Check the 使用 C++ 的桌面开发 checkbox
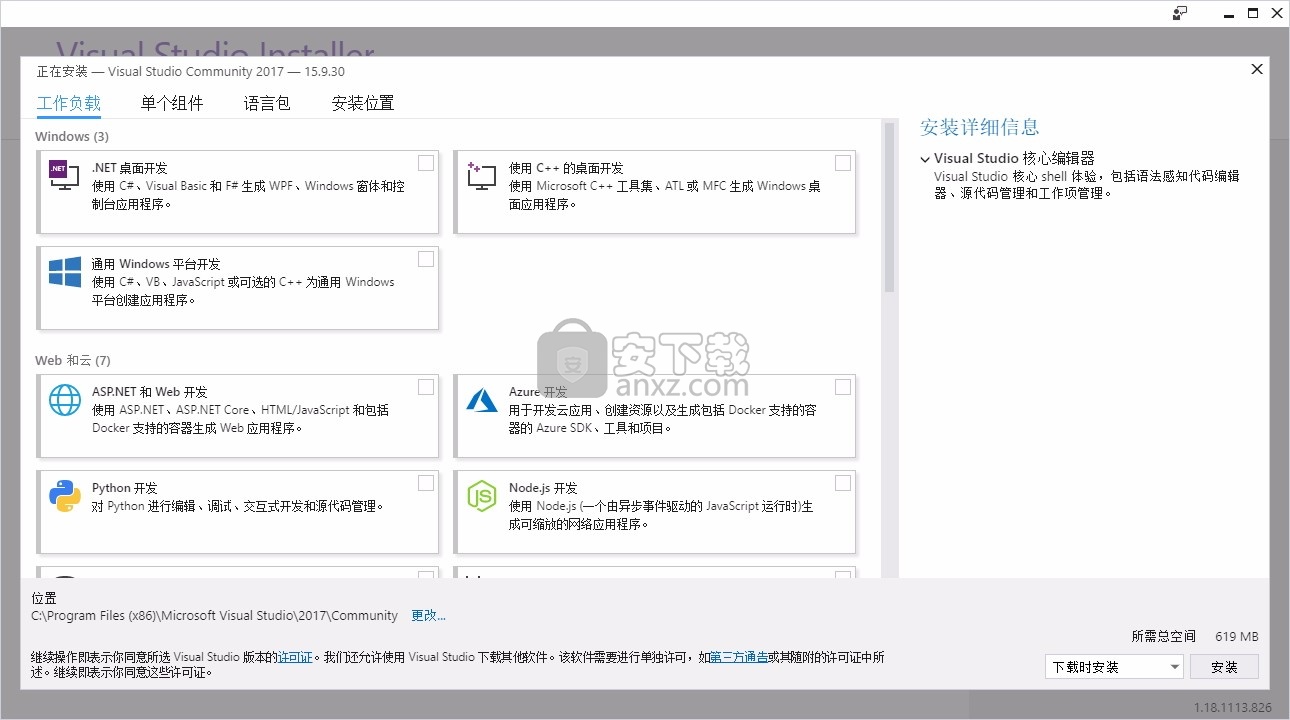1290x720 pixels. click(x=843, y=163)
